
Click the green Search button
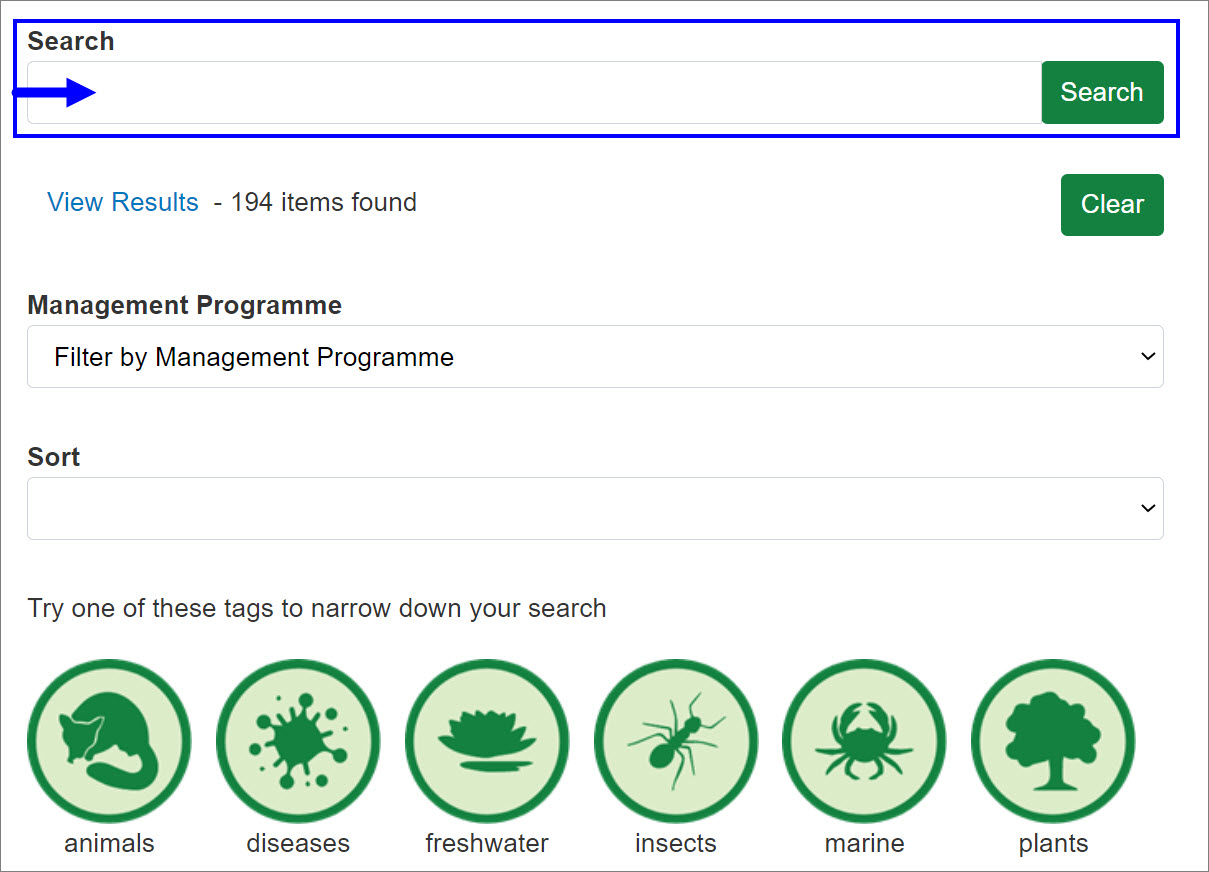pos(1102,92)
